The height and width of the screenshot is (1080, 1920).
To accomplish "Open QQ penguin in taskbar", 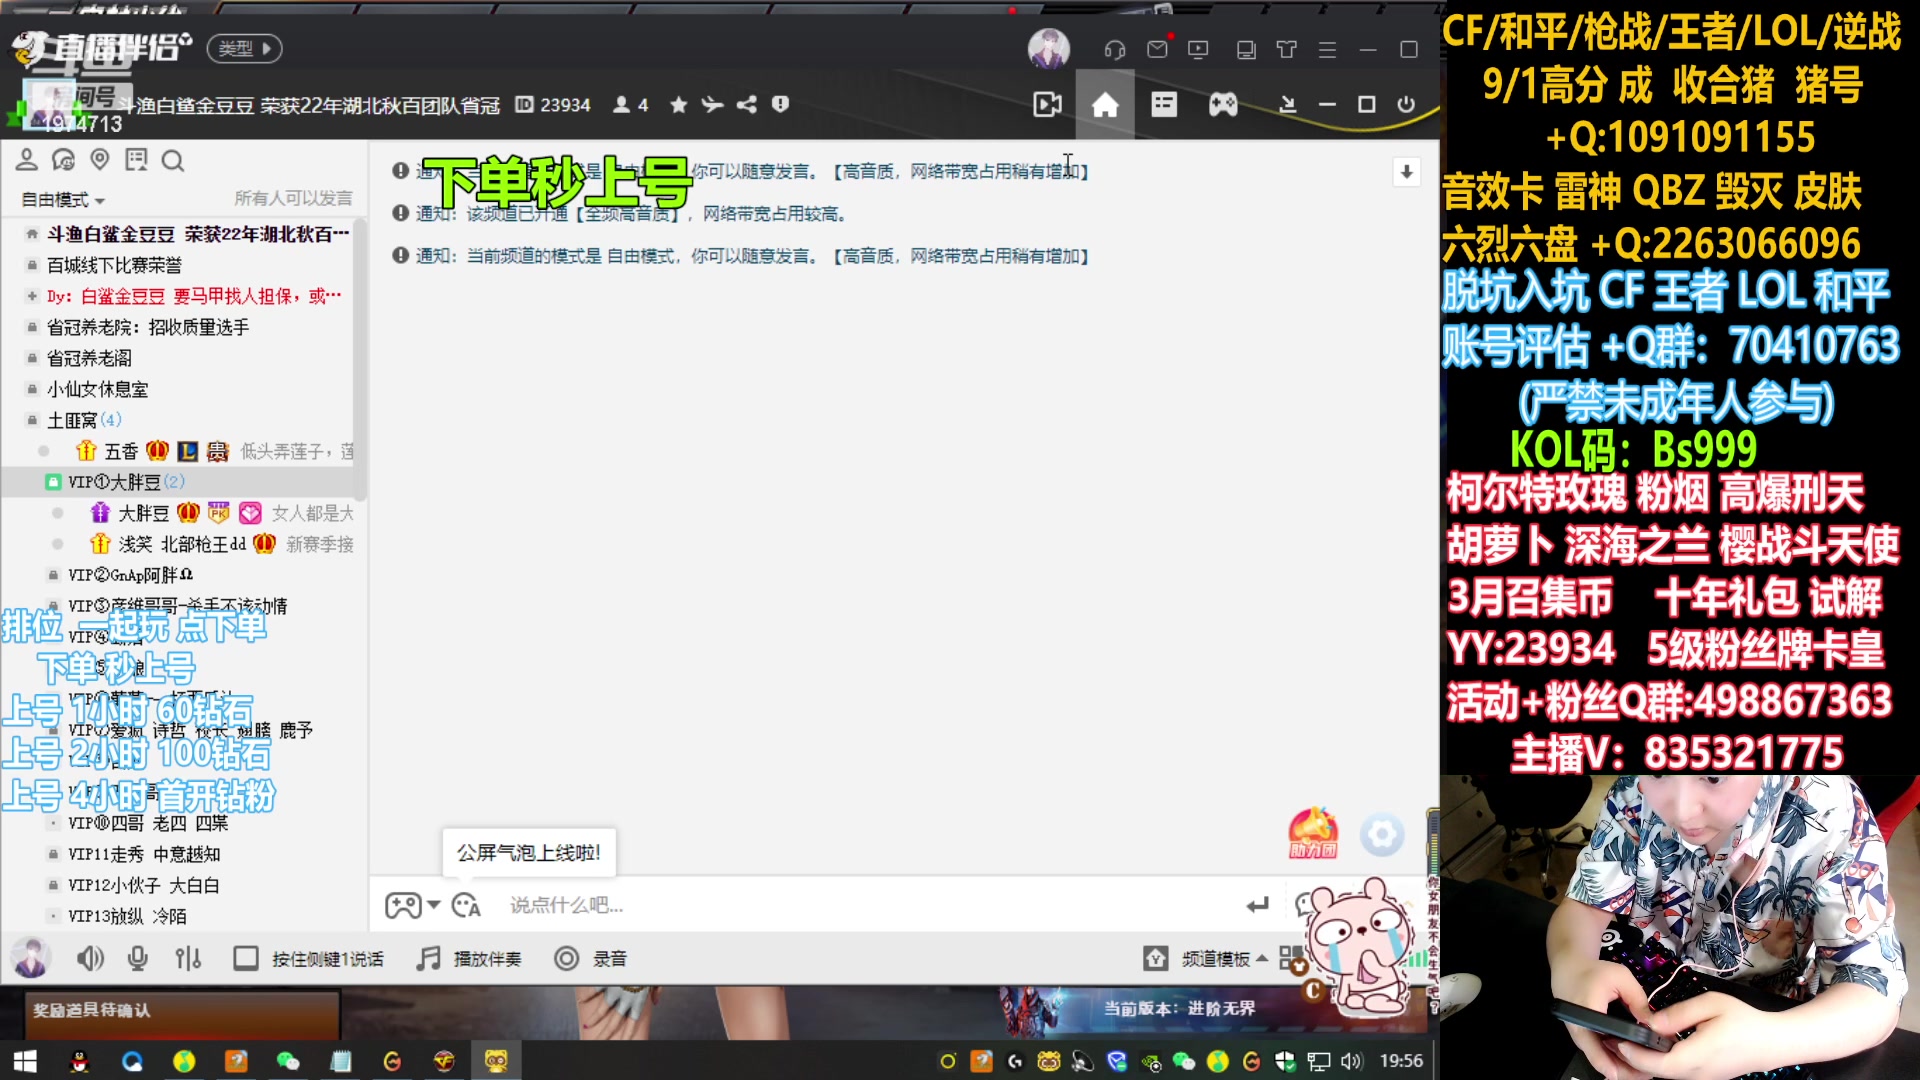I will [79, 1061].
